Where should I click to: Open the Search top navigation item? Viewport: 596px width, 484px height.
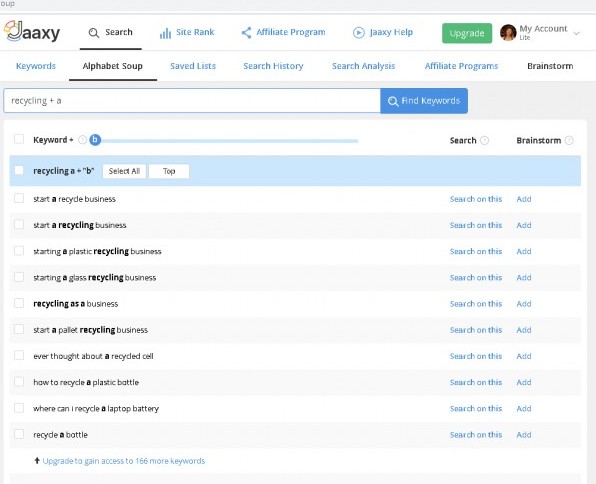click(x=111, y=32)
